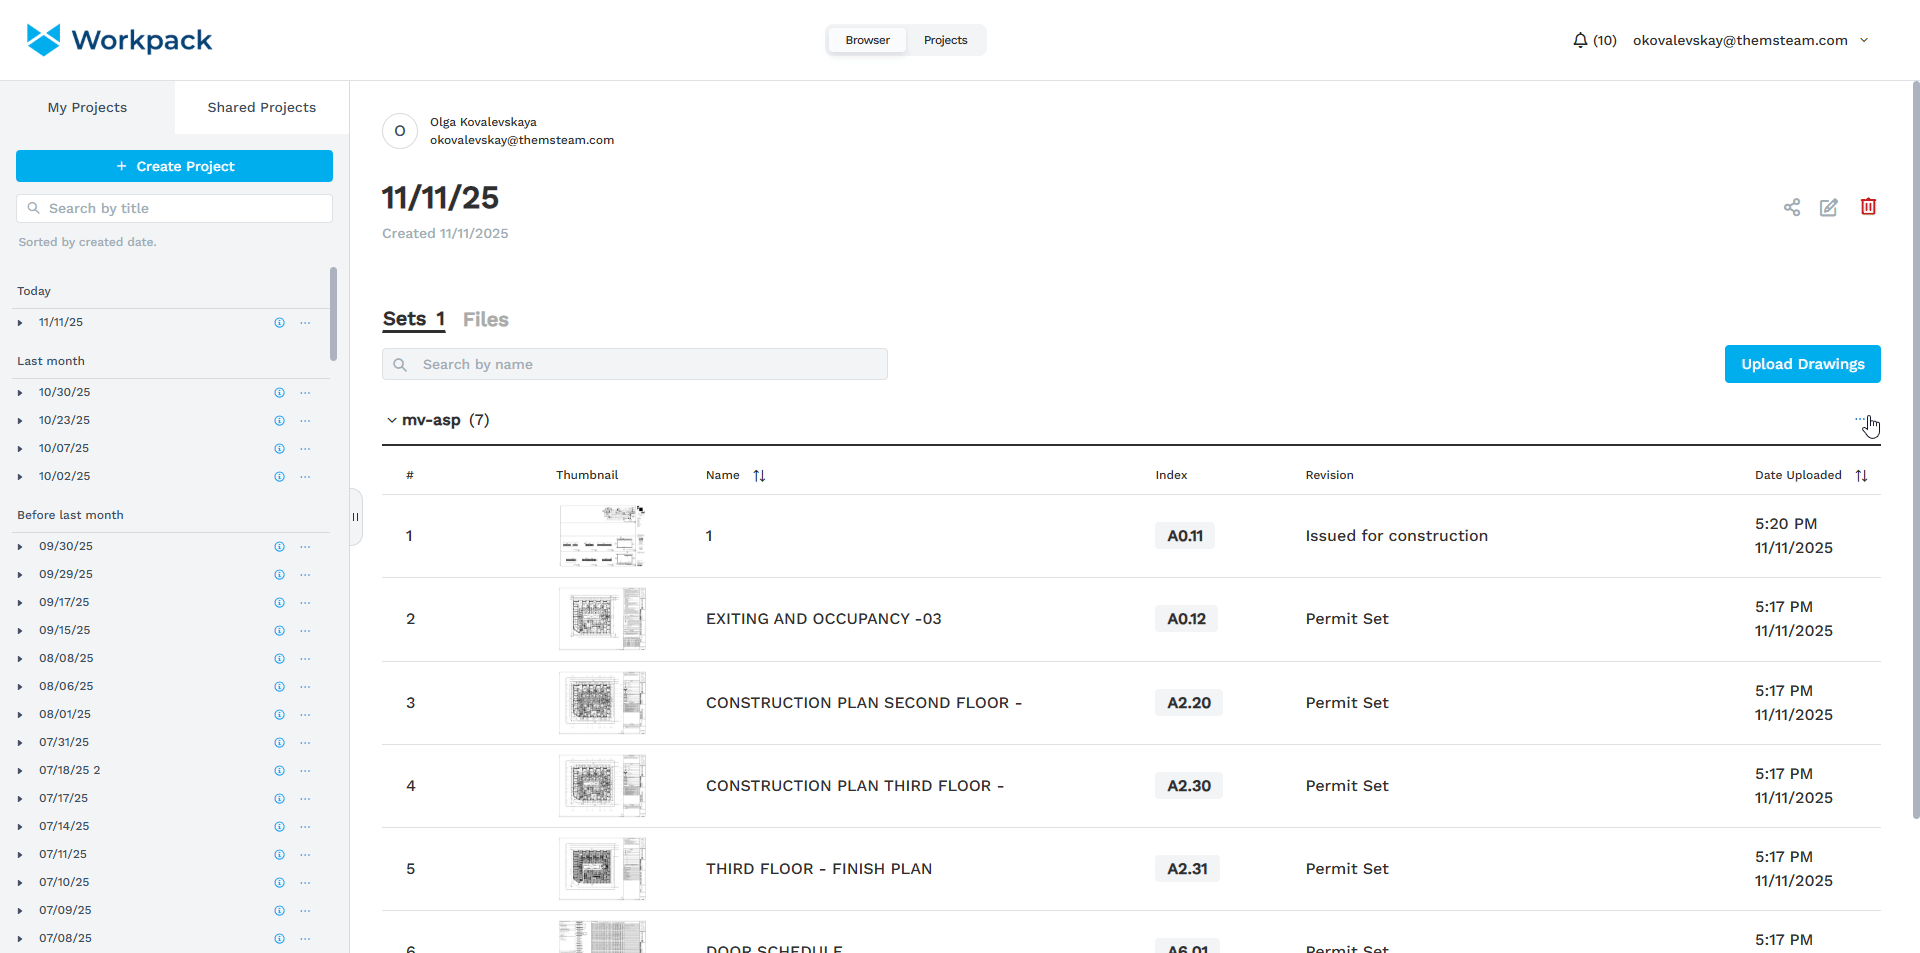Open the notifications bell
The width and height of the screenshot is (1920, 953).
[x=1580, y=40]
